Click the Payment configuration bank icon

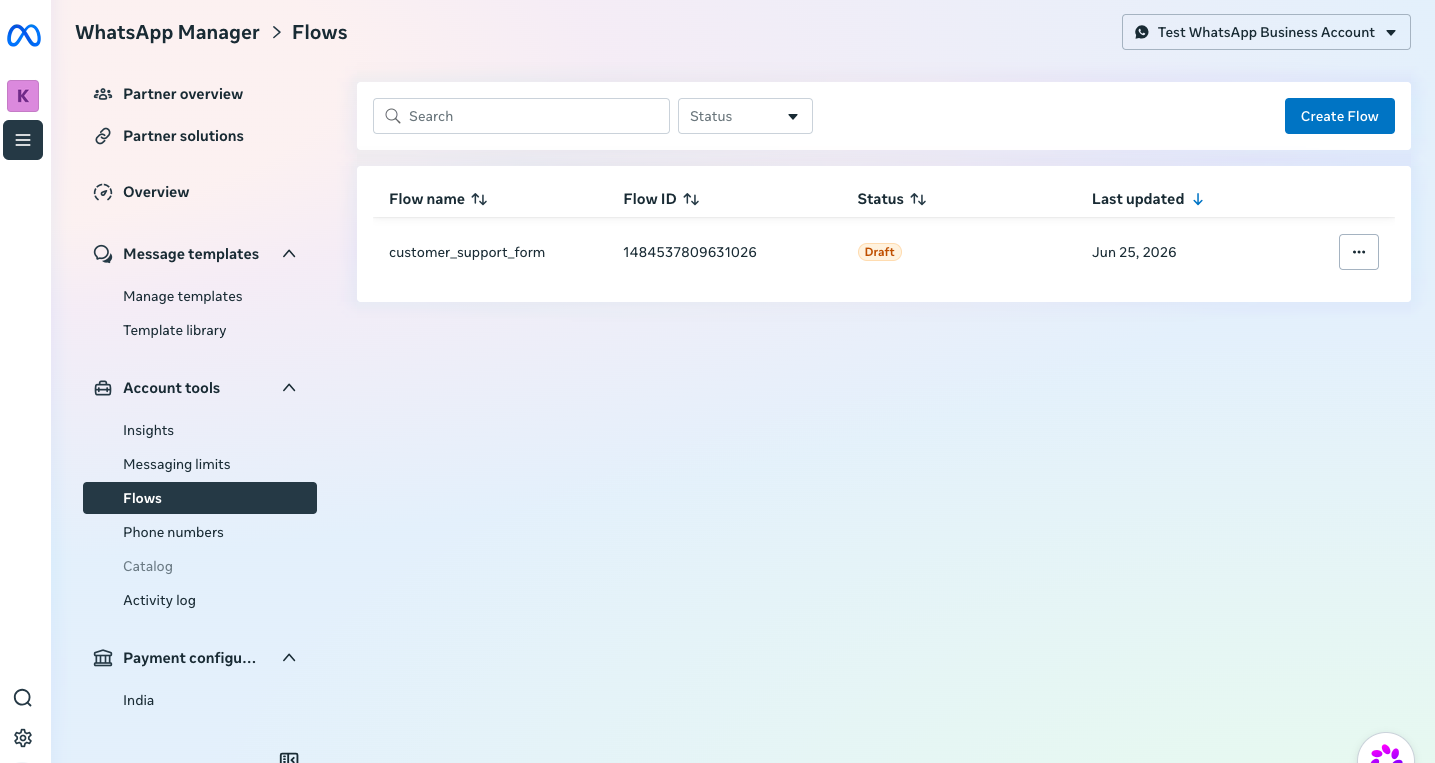(x=102, y=658)
